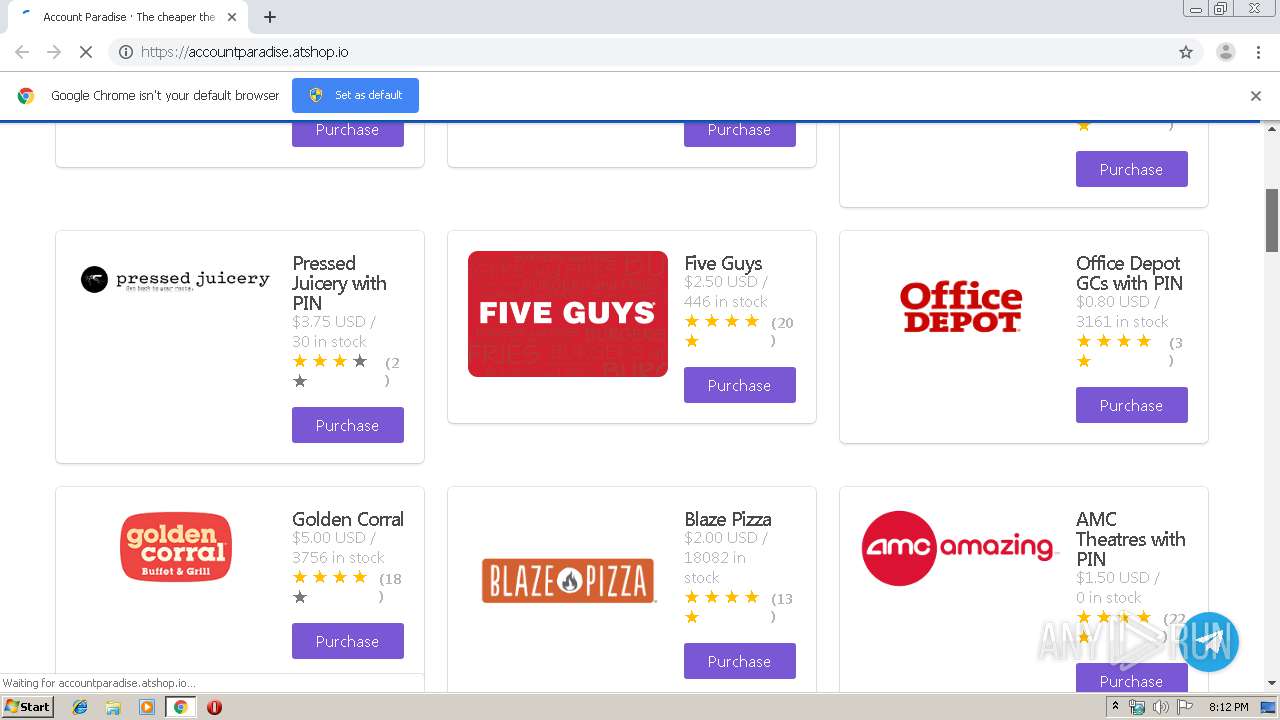Viewport: 1280px width, 720px height.
Task: Click the Pressed Juicery "$3.75 USD / 30 in stock" text
Action: click(334, 331)
